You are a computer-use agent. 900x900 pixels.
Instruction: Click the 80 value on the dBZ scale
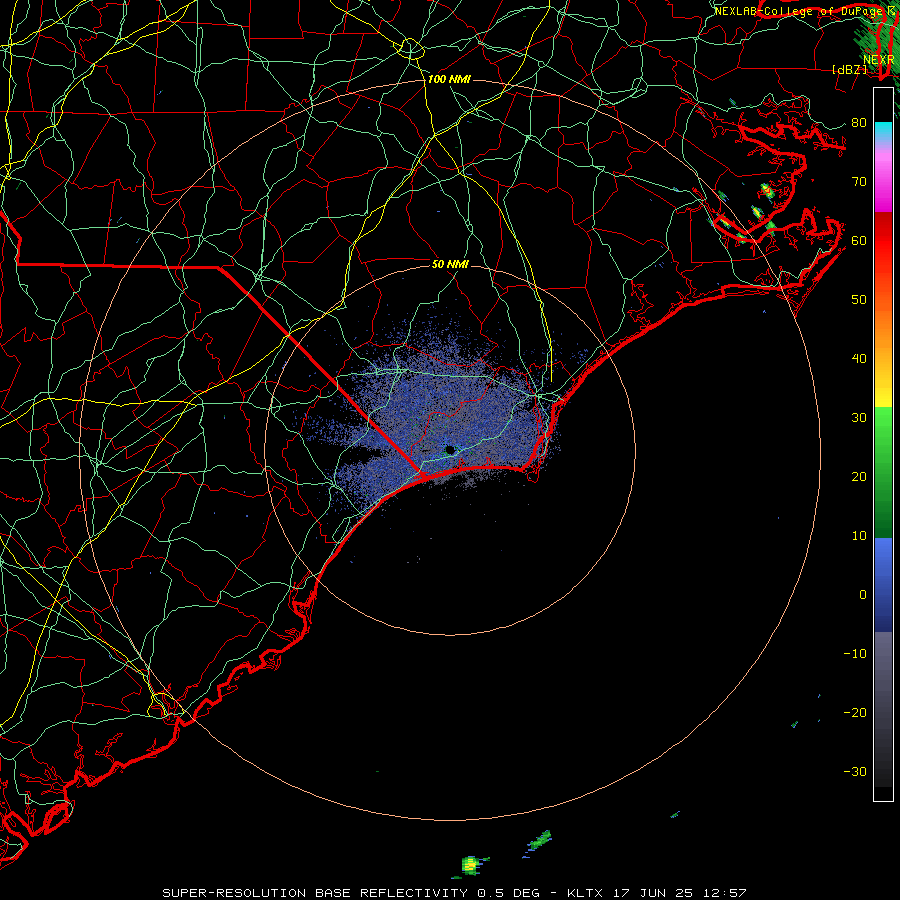[859, 122]
